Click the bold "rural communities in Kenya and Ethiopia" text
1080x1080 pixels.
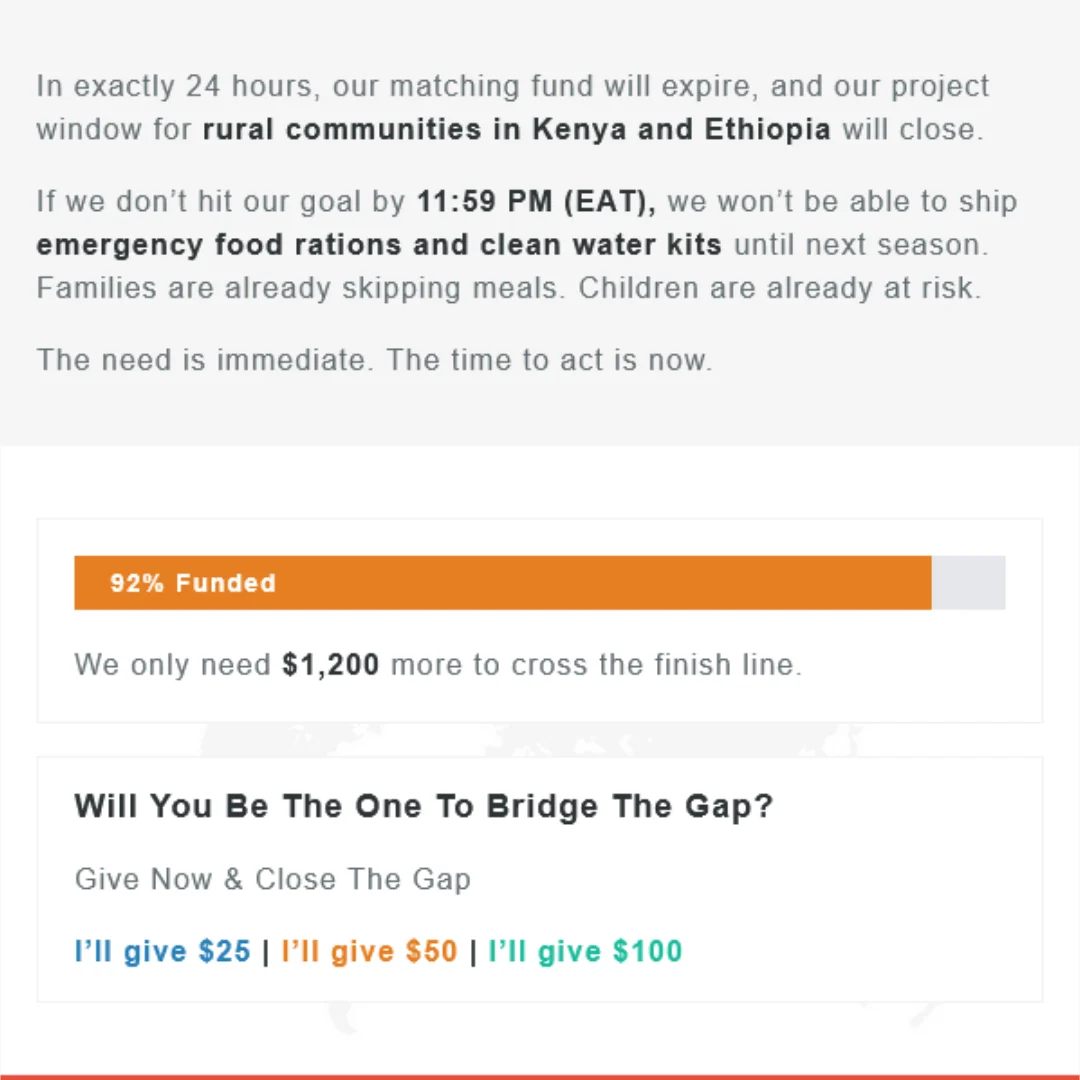point(516,130)
